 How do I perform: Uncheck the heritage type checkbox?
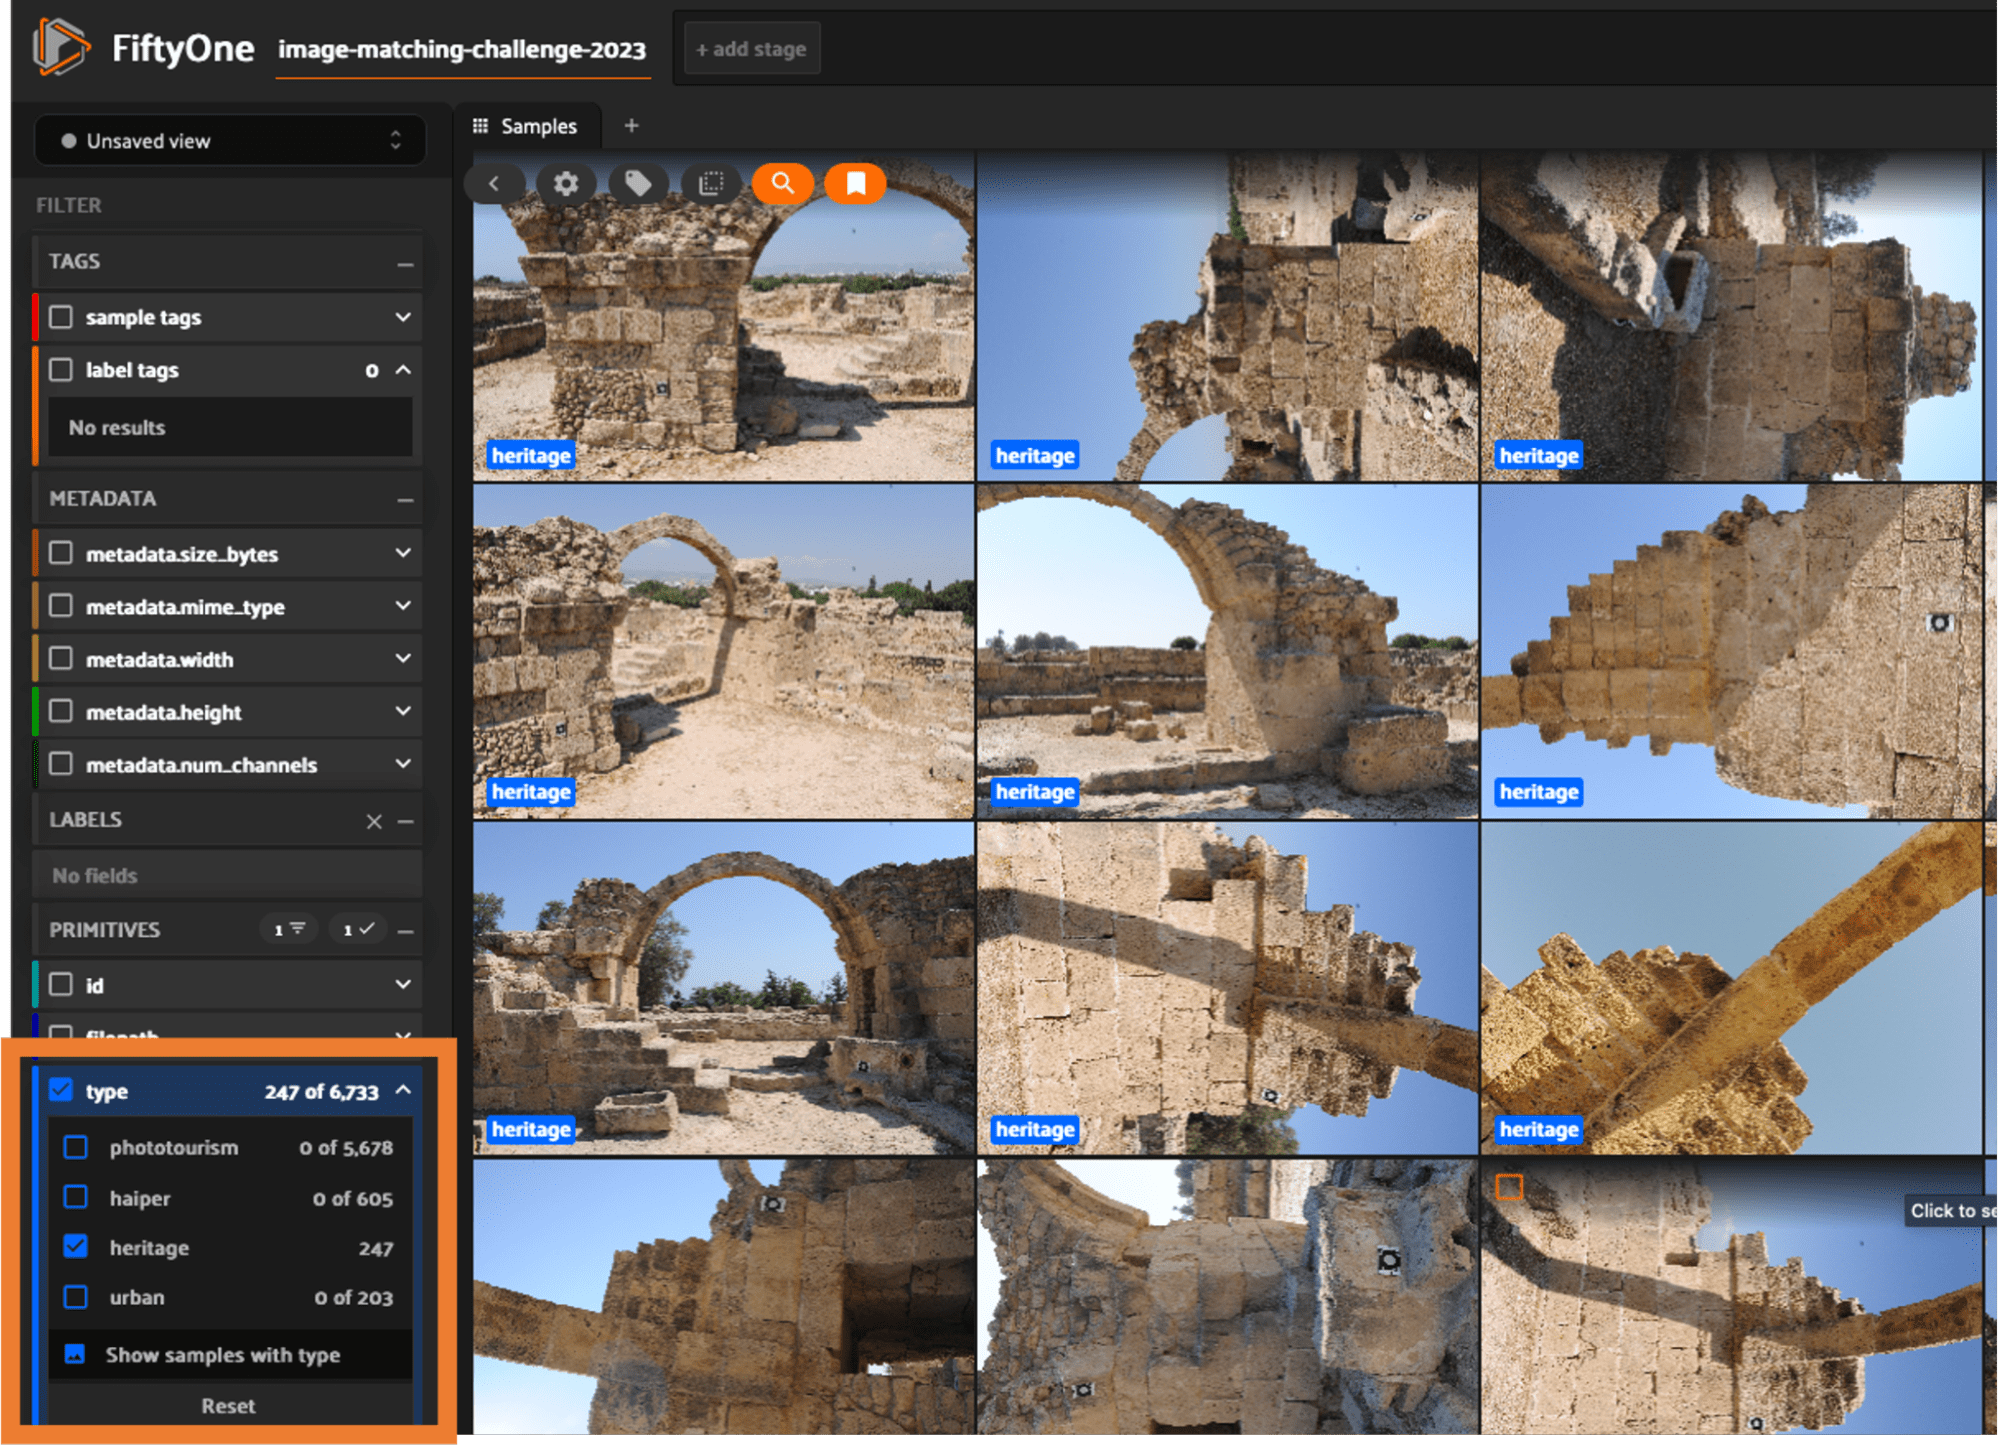click(76, 1247)
